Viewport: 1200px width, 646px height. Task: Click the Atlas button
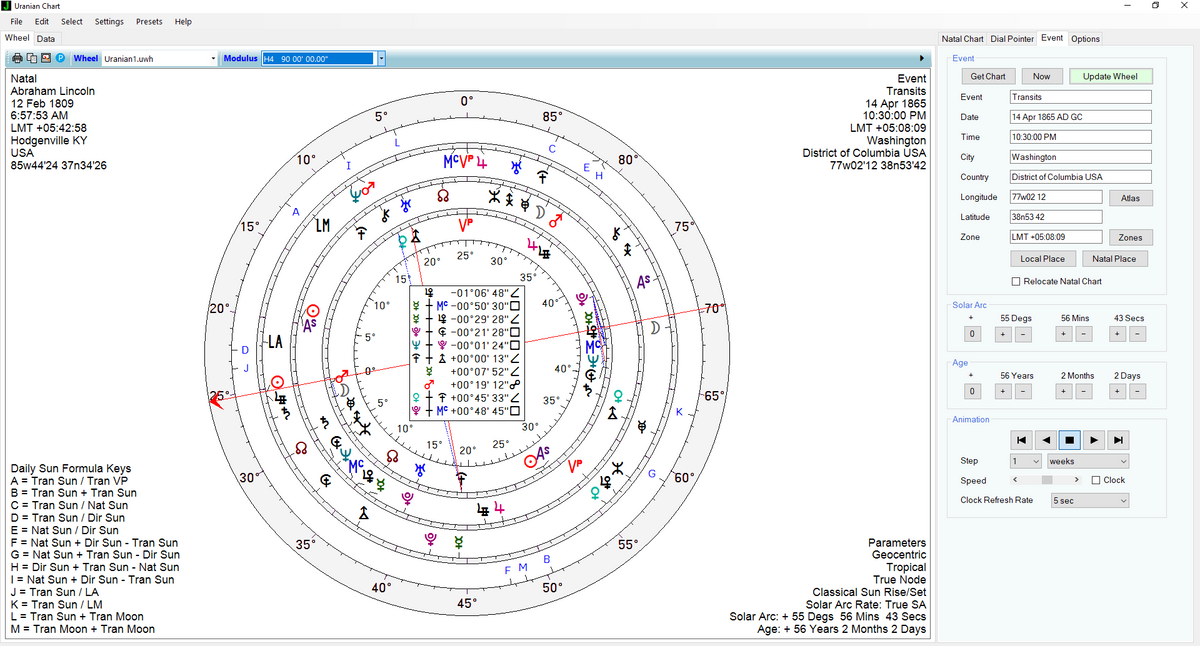(x=1131, y=198)
